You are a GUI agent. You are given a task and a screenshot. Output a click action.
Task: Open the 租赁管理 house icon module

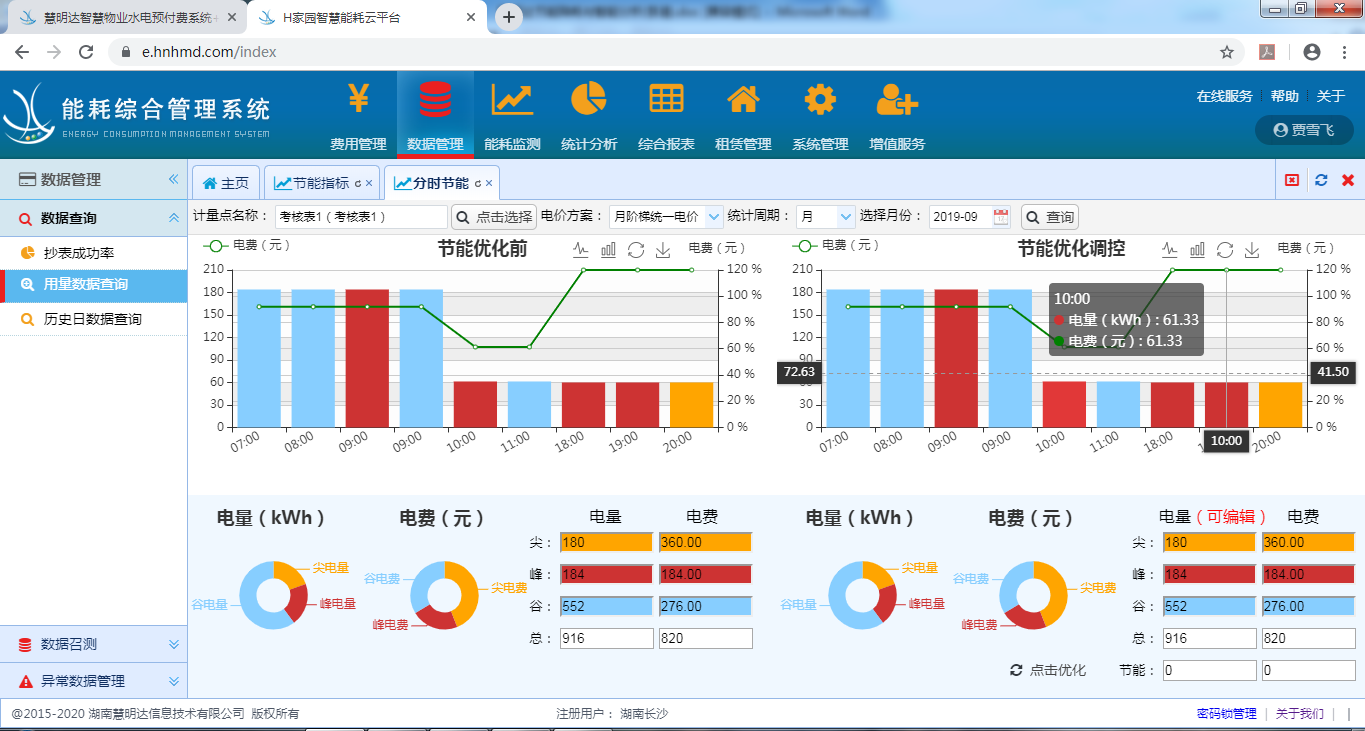click(x=743, y=115)
